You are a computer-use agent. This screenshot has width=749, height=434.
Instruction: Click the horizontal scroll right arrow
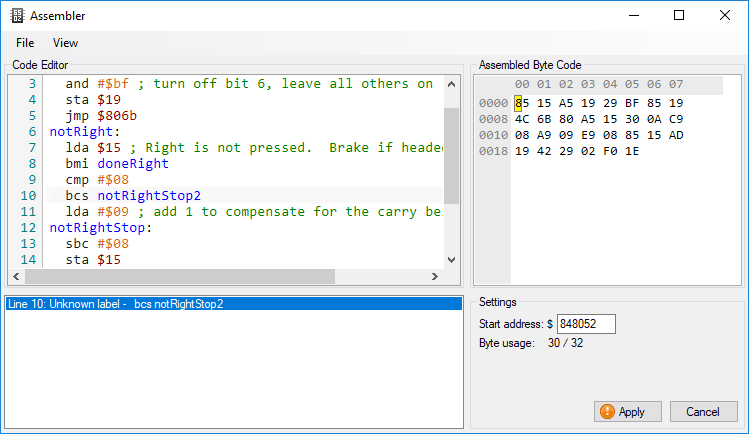pos(435,276)
